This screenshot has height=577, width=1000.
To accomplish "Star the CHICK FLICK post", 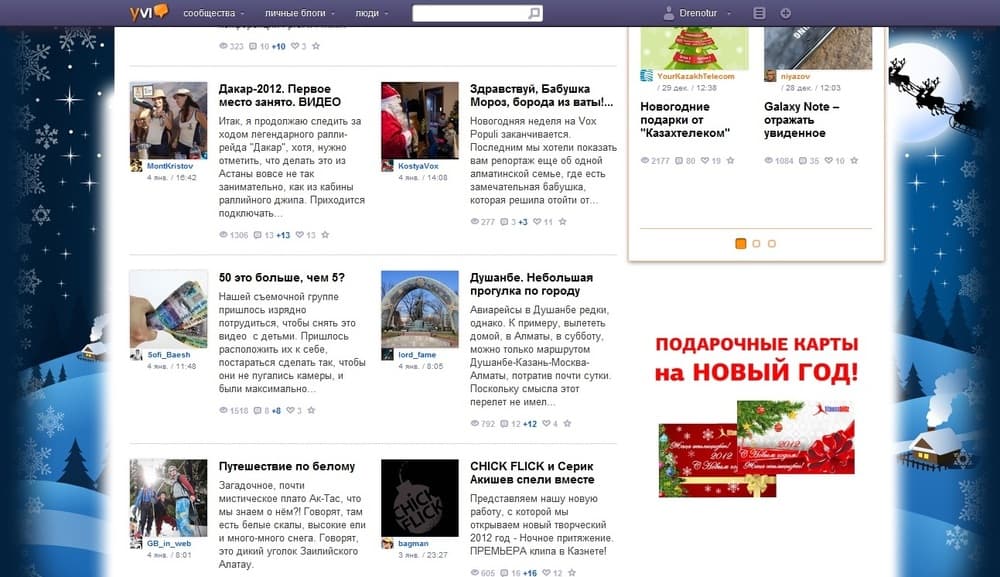I will (x=572, y=573).
